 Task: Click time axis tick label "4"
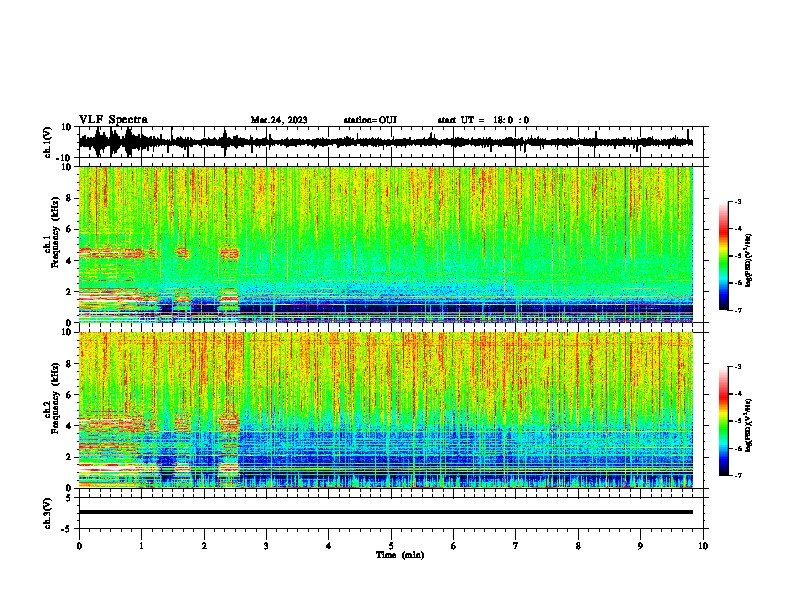point(329,546)
